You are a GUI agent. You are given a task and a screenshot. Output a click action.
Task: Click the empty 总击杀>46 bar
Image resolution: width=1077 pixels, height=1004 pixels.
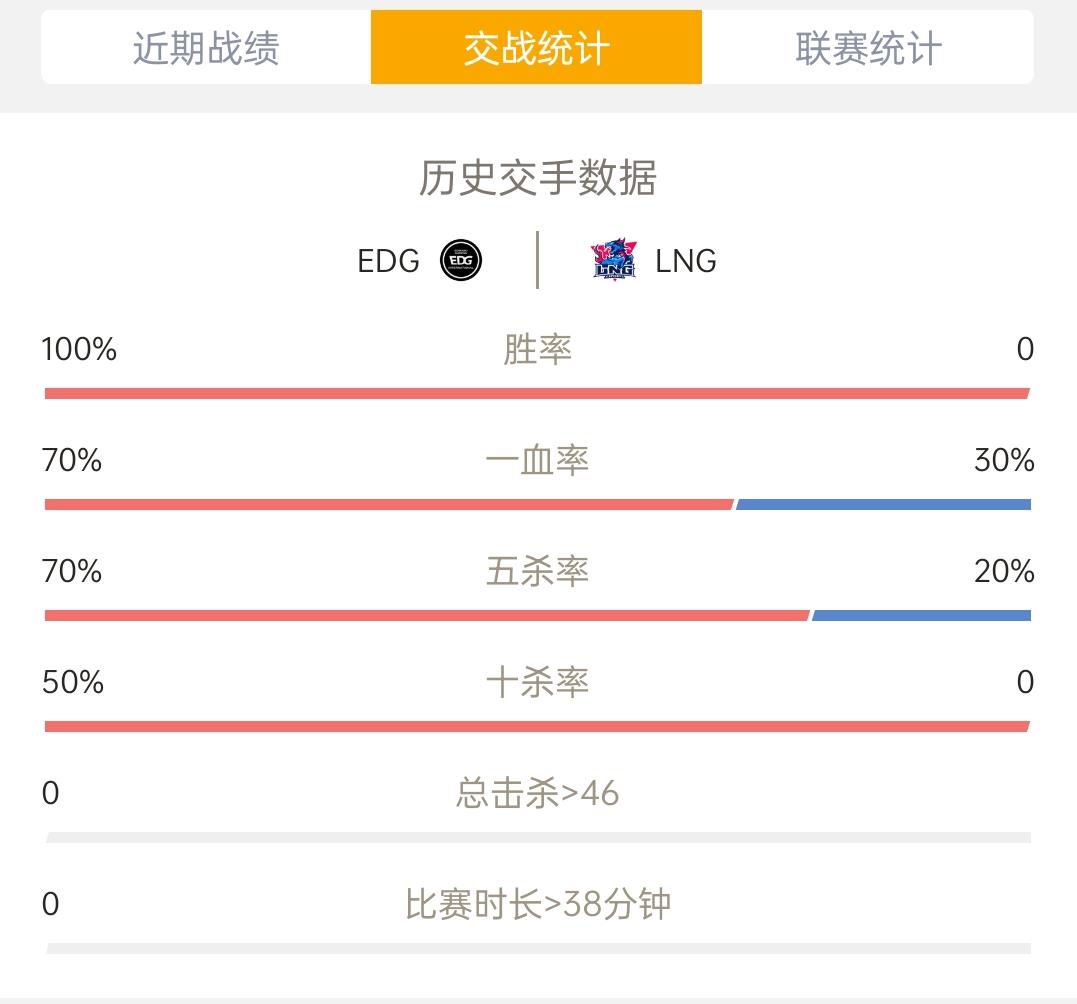pyautogui.click(x=538, y=838)
